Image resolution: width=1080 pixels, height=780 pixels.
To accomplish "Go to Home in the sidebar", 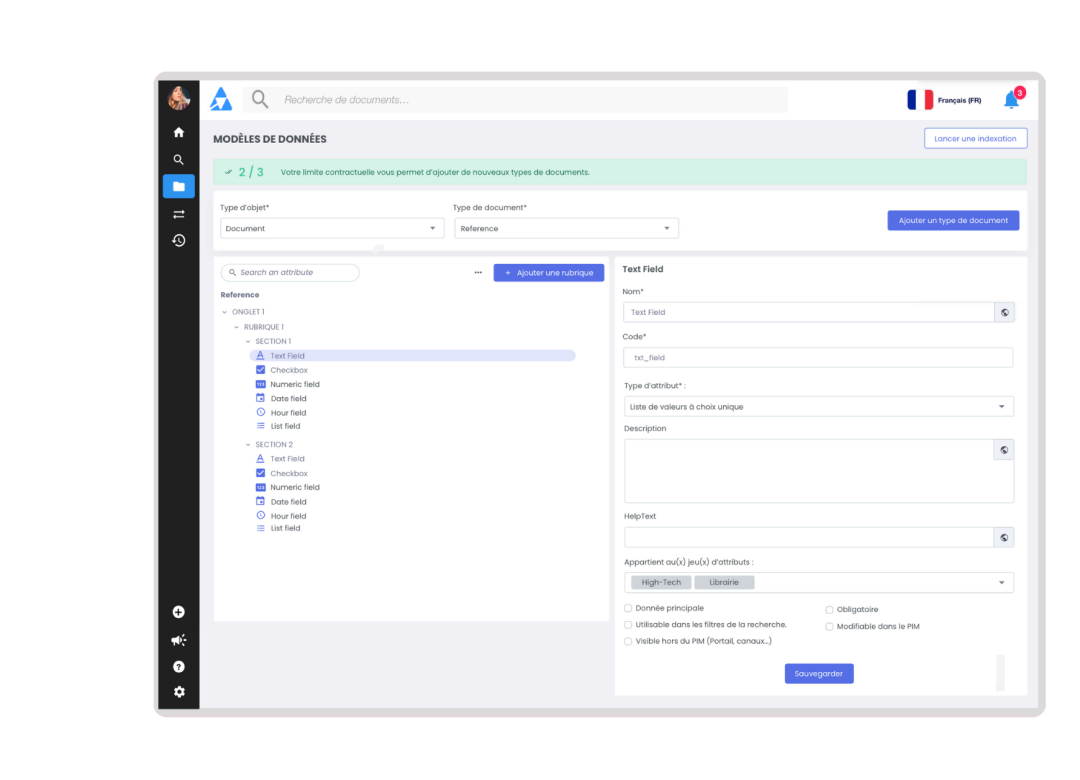I will tap(178, 132).
